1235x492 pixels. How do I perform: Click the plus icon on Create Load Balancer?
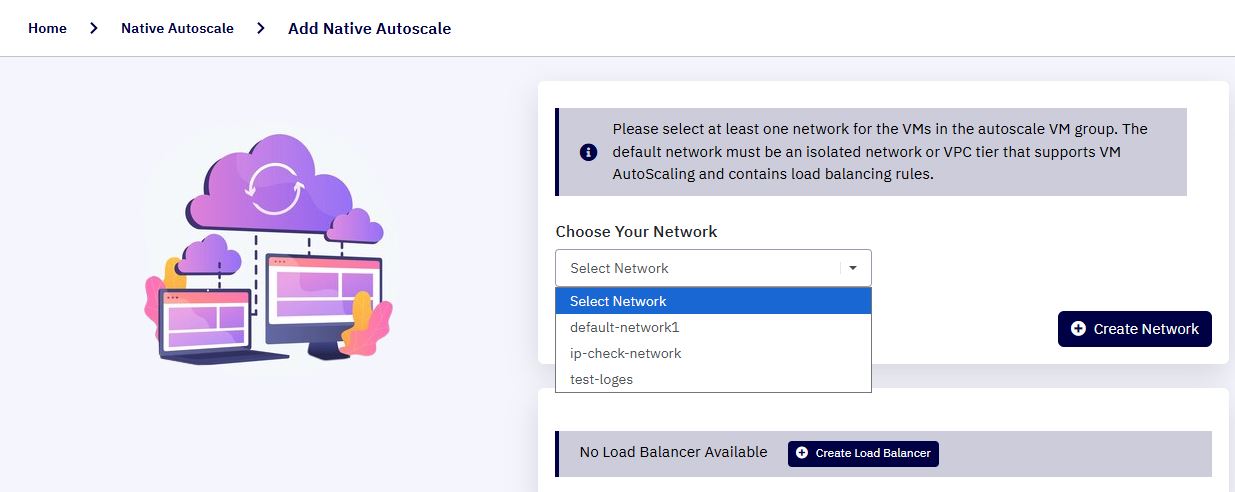[x=802, y=453]
